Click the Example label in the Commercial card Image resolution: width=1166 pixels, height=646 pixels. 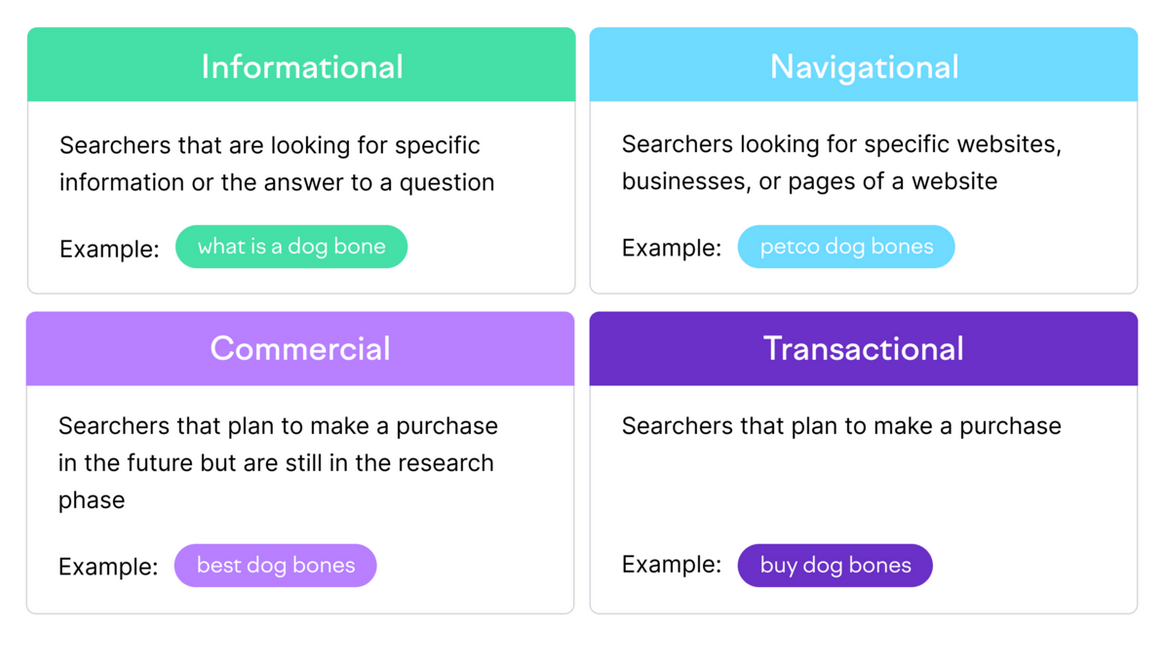pyautogui.click(x=108, y=567)
